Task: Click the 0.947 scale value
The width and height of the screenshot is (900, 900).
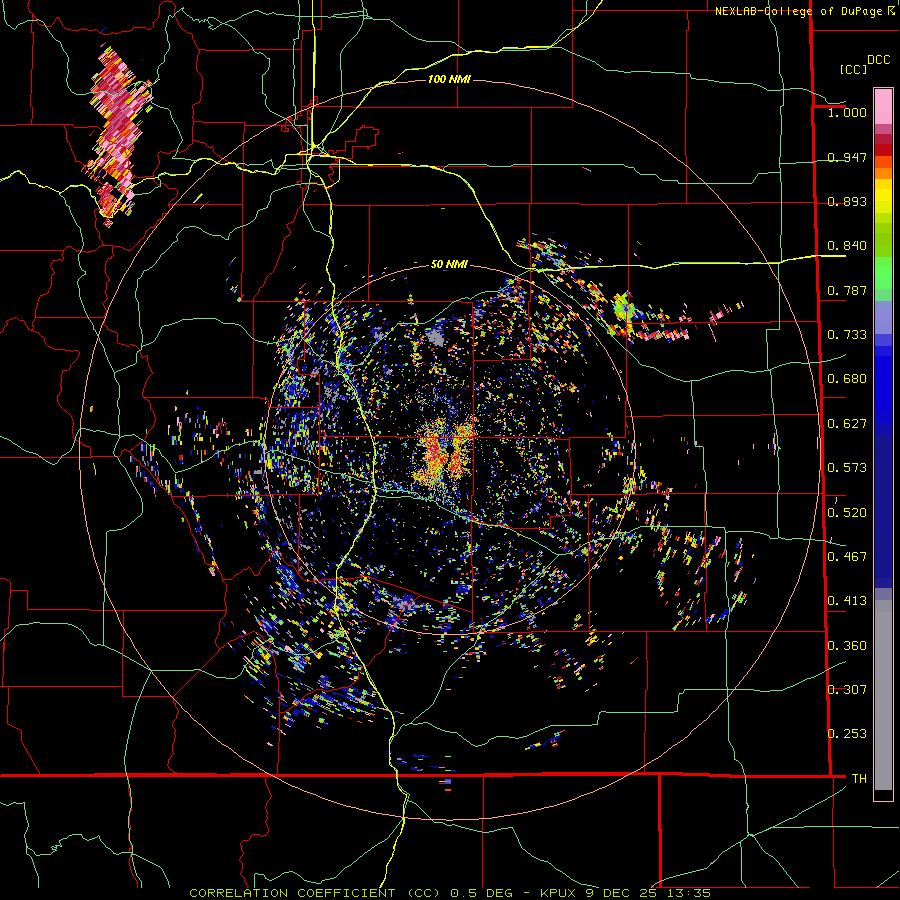Action: click(x=847, y=157)
